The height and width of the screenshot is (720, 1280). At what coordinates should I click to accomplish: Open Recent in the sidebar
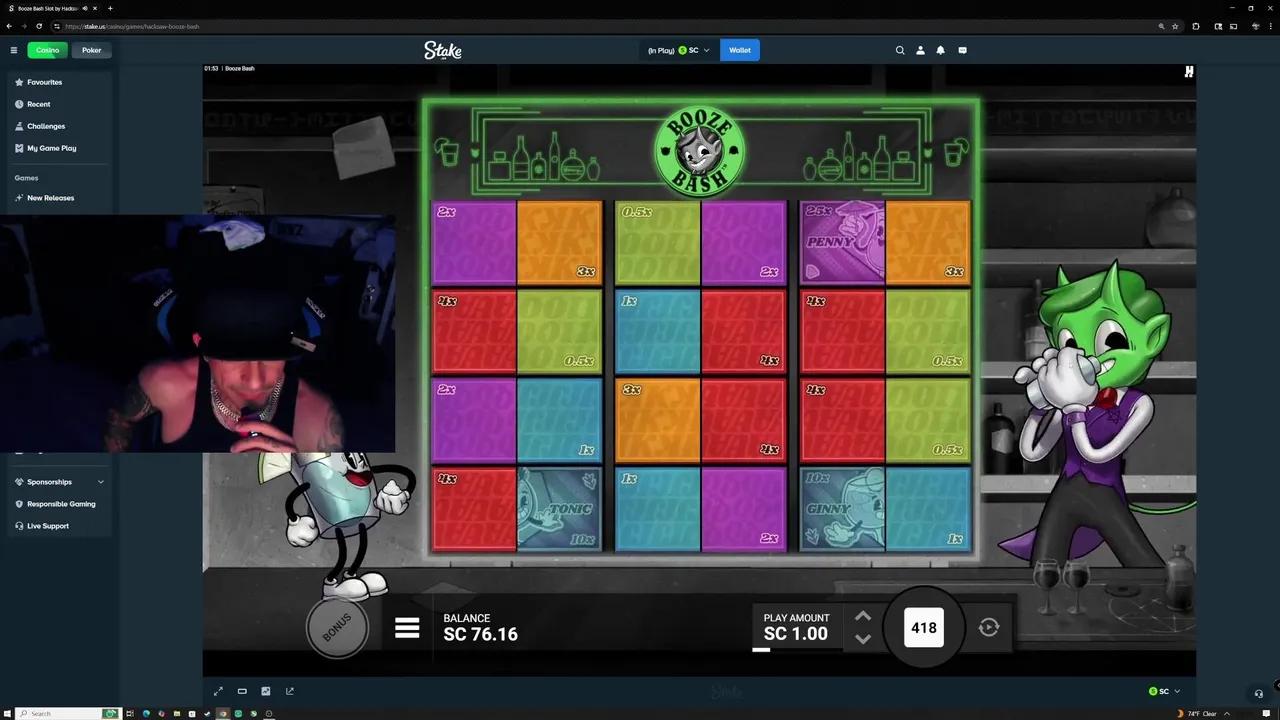(60, 104)
